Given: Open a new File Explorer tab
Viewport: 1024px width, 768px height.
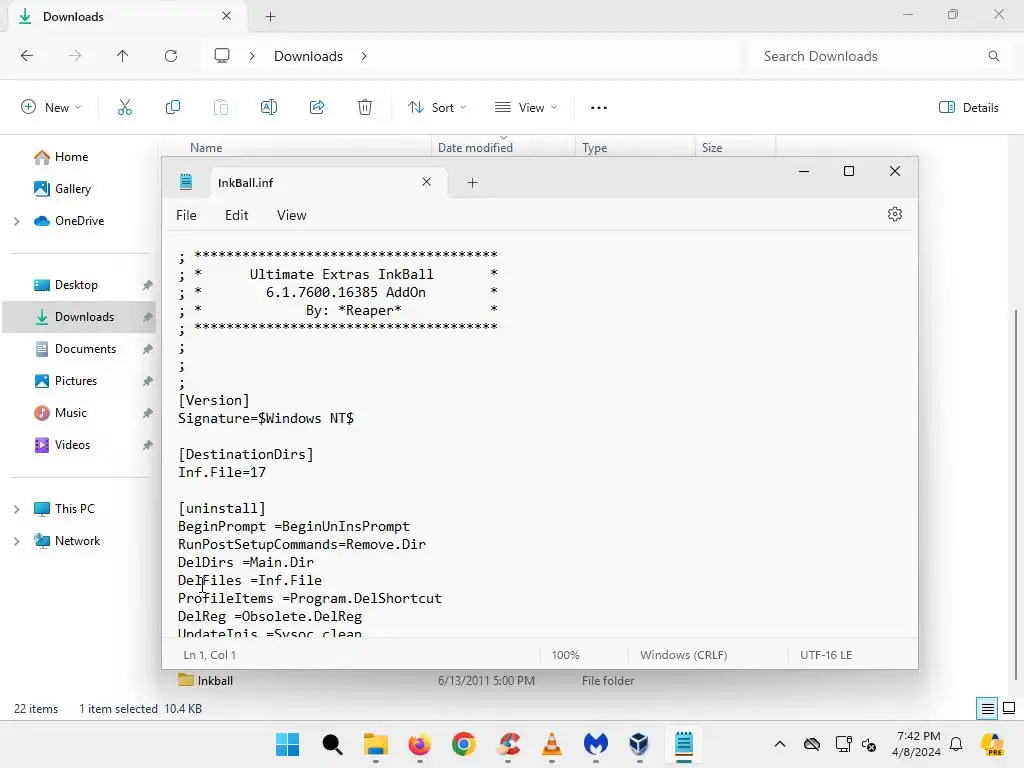Looking at the screenshot, I should (x=270, y=17).
